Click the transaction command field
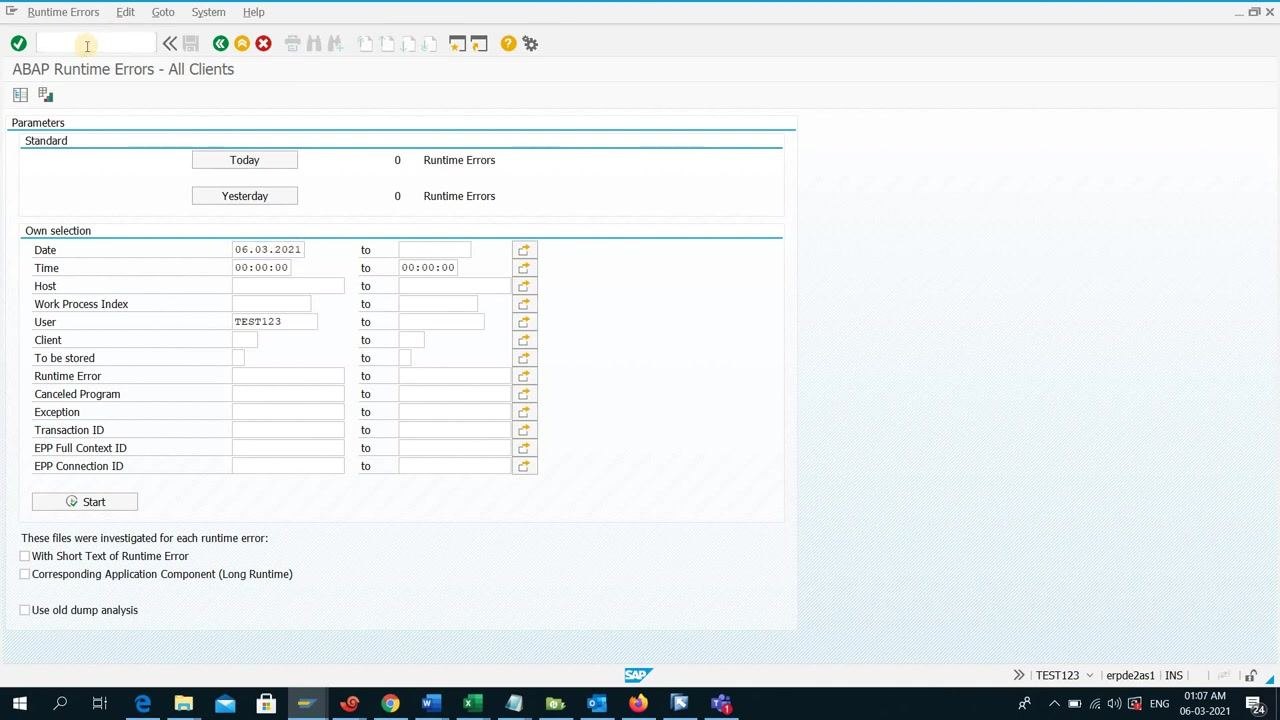This screenshot has width=1280, height=720. pos(96,43)
